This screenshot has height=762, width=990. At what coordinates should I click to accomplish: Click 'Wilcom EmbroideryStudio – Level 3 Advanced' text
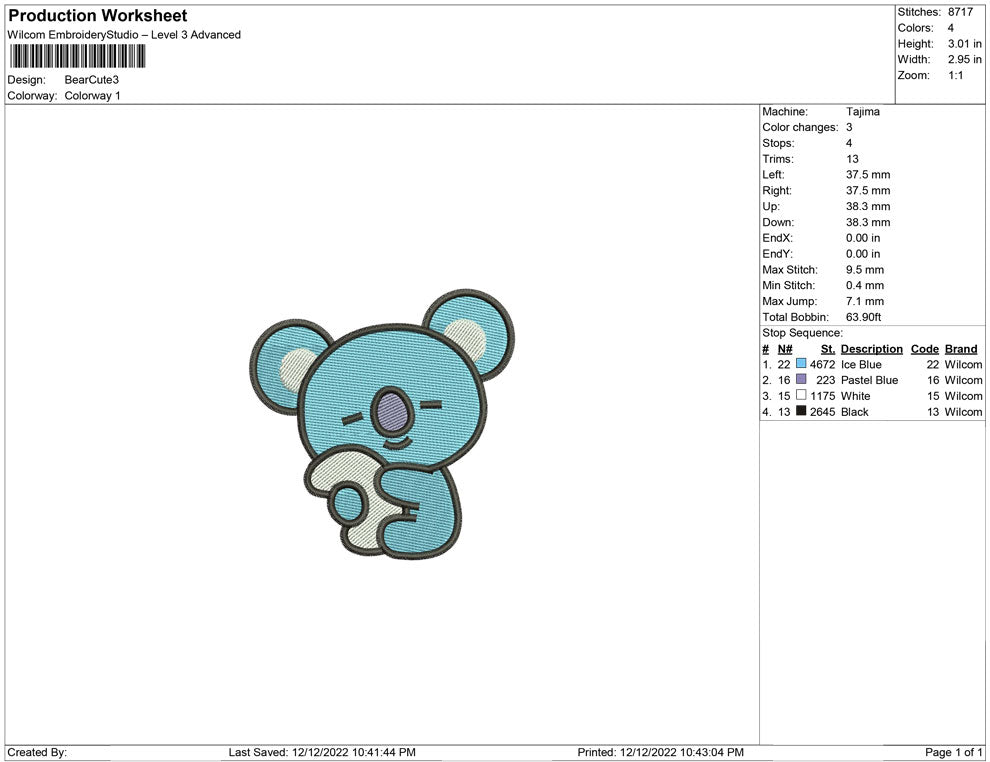click(124, 35)
